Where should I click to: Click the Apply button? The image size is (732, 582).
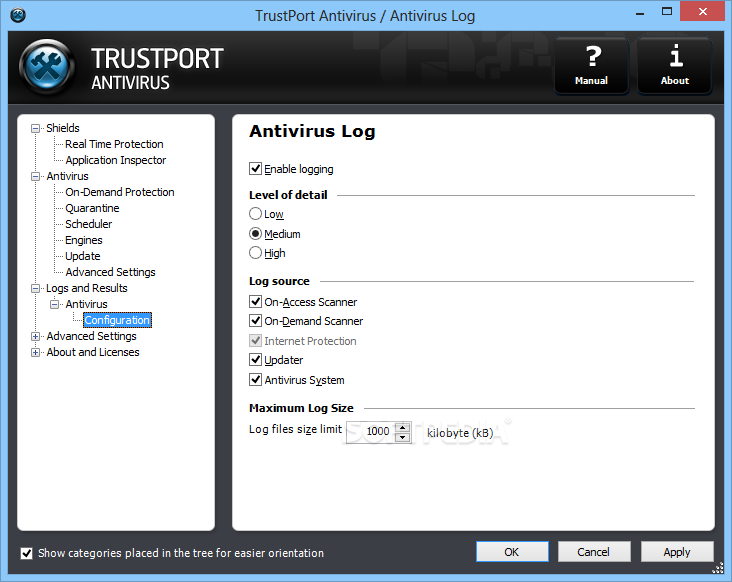(677, 552)
